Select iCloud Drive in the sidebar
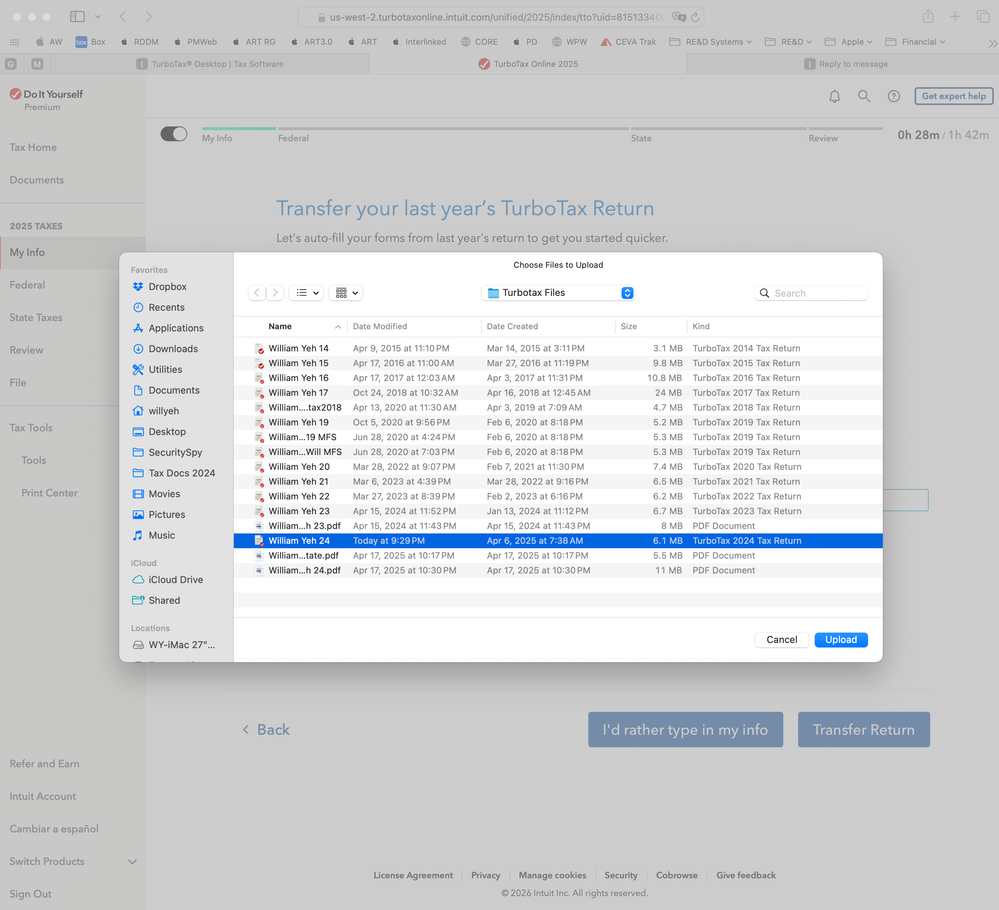This screenshot has width=999, height=910. 175,580
